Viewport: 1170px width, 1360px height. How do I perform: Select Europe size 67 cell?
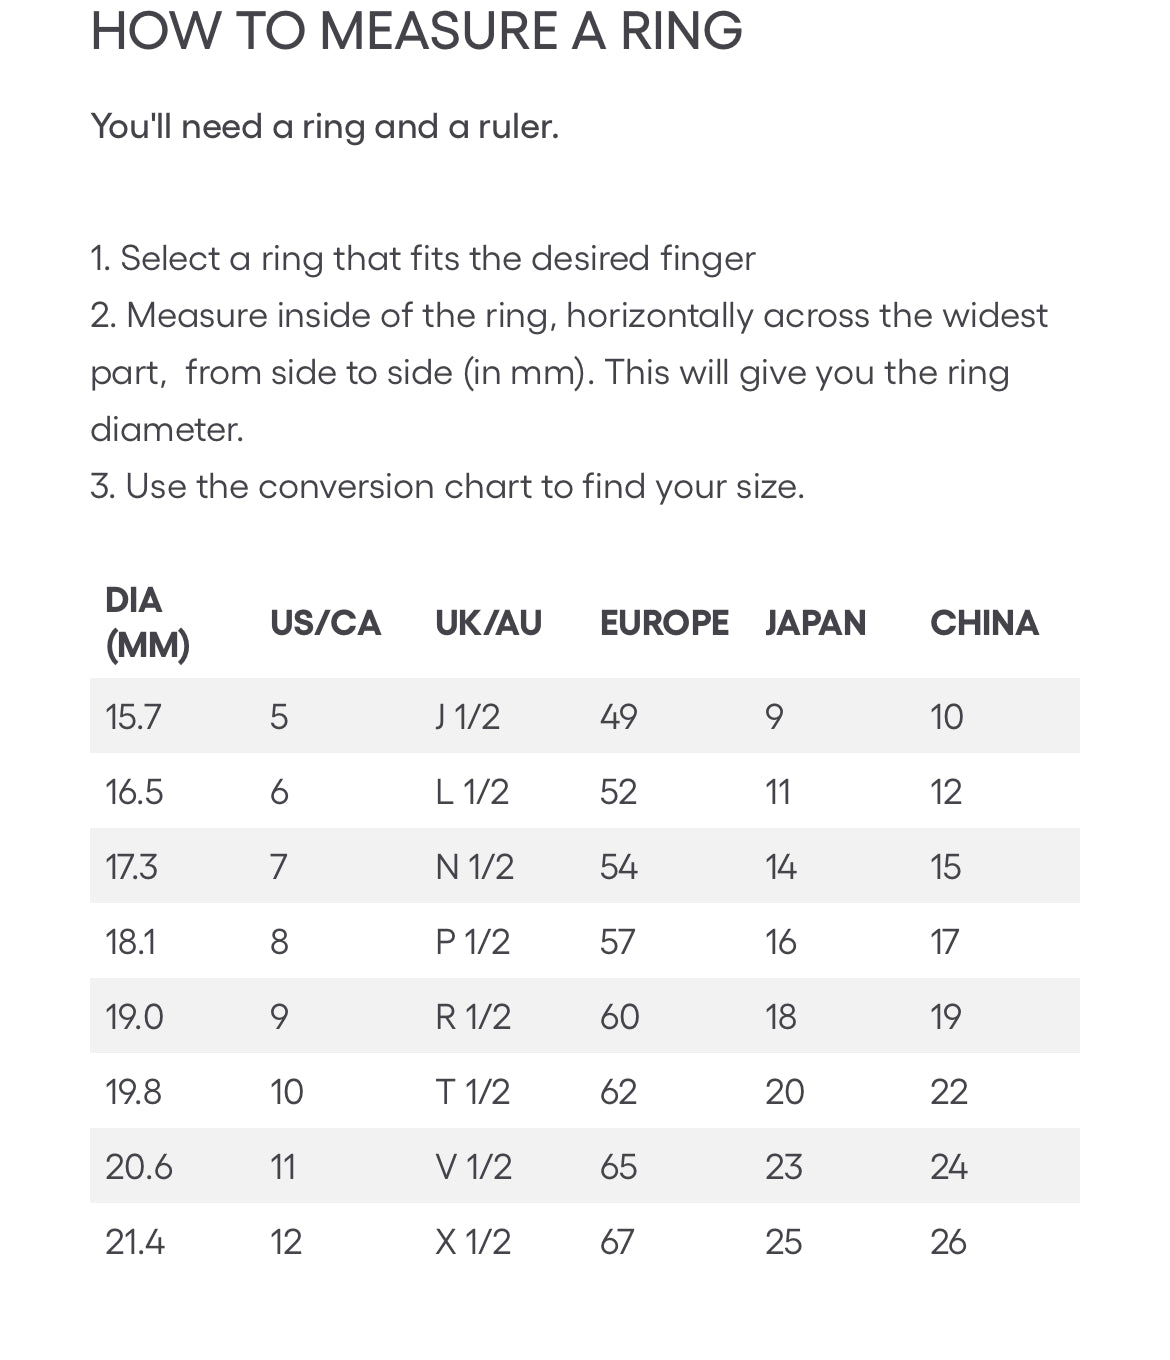pos(617,1242)
